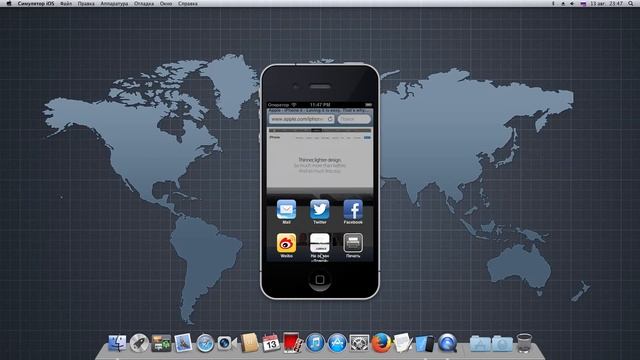Open System Preferences gear in the Dock
The width and height of the screenshot is (640, 360).
pyautogui.click(x=359, y=343)
